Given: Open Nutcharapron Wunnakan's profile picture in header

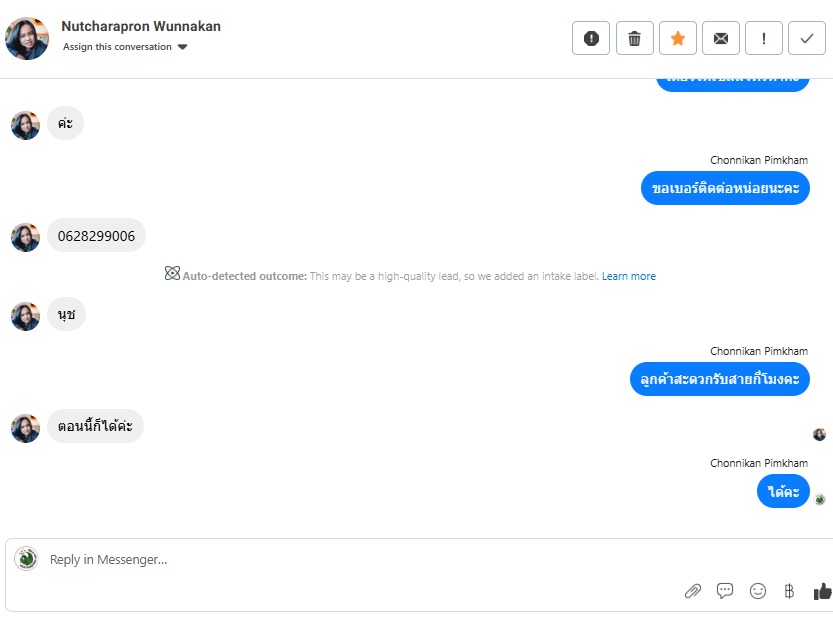Looking at the screenshot, I should click(27, 38).
